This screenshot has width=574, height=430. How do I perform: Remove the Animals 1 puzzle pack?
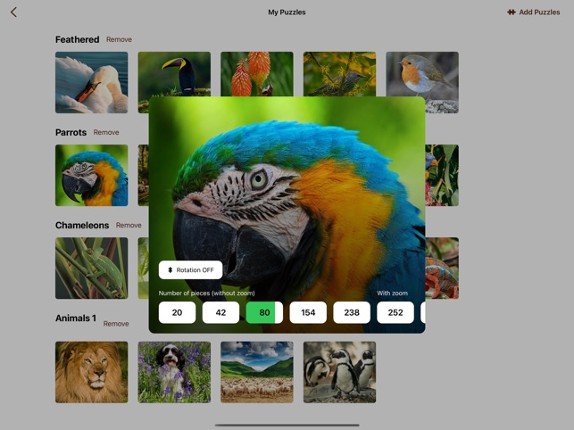[116, 324]
